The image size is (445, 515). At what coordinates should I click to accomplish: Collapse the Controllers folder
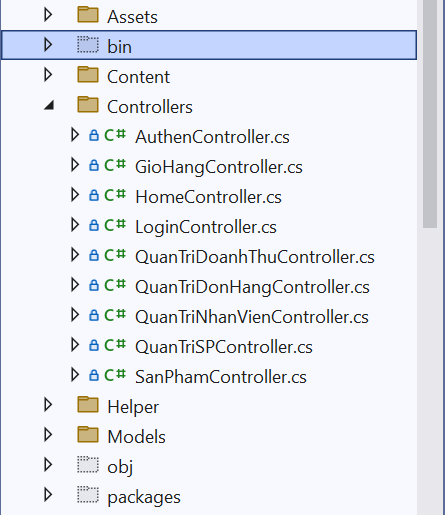[49, 105]
